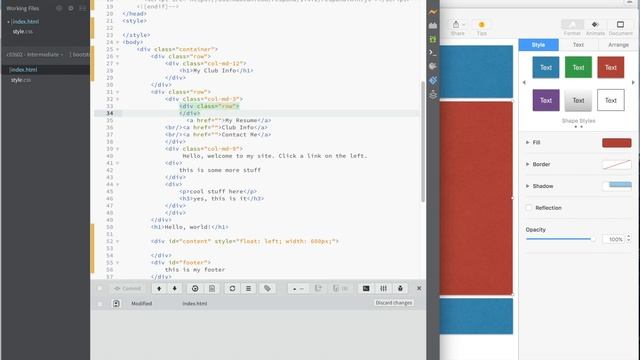Refresh the Git panel

[x=232, y=289]
